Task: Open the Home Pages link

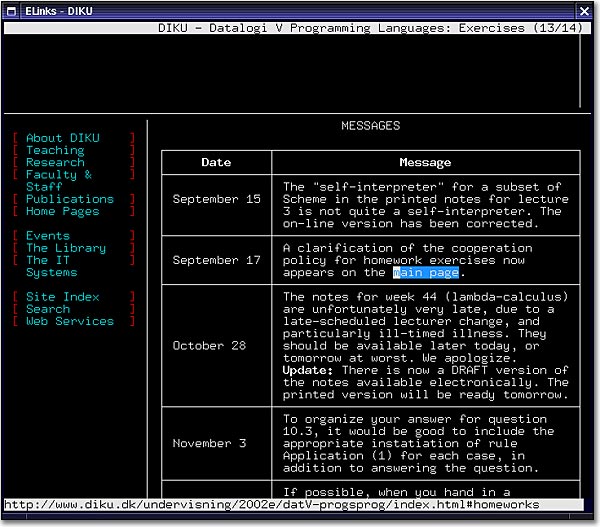Action: tap(63, 211)
